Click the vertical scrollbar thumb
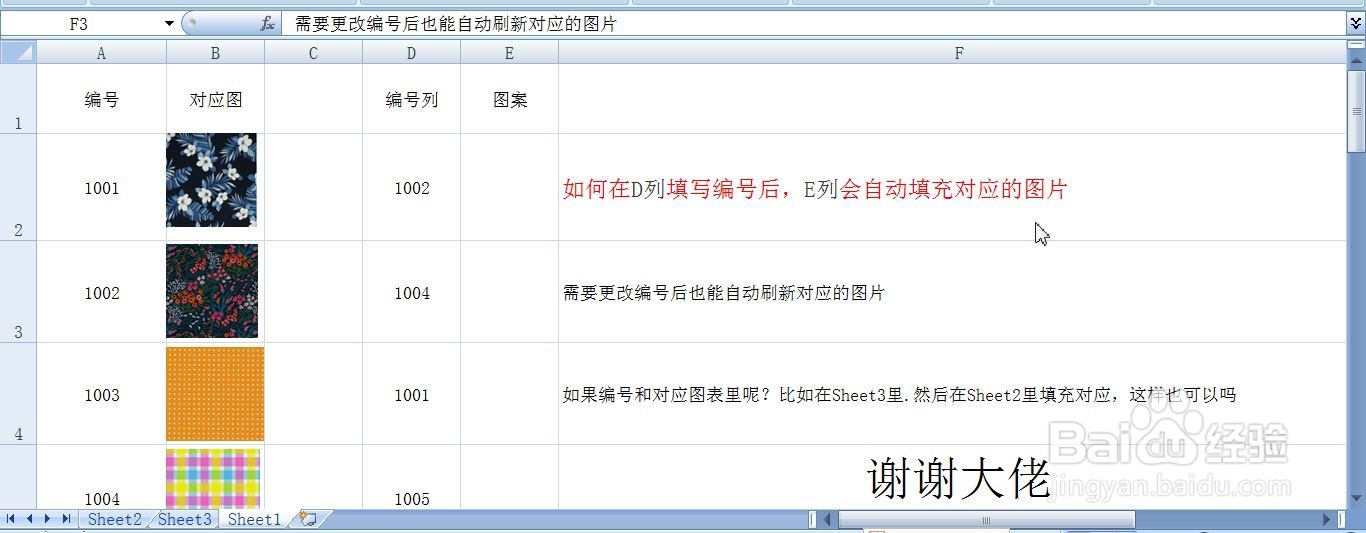Screen dimensions: 1366x533 [x=1356, y=112]
